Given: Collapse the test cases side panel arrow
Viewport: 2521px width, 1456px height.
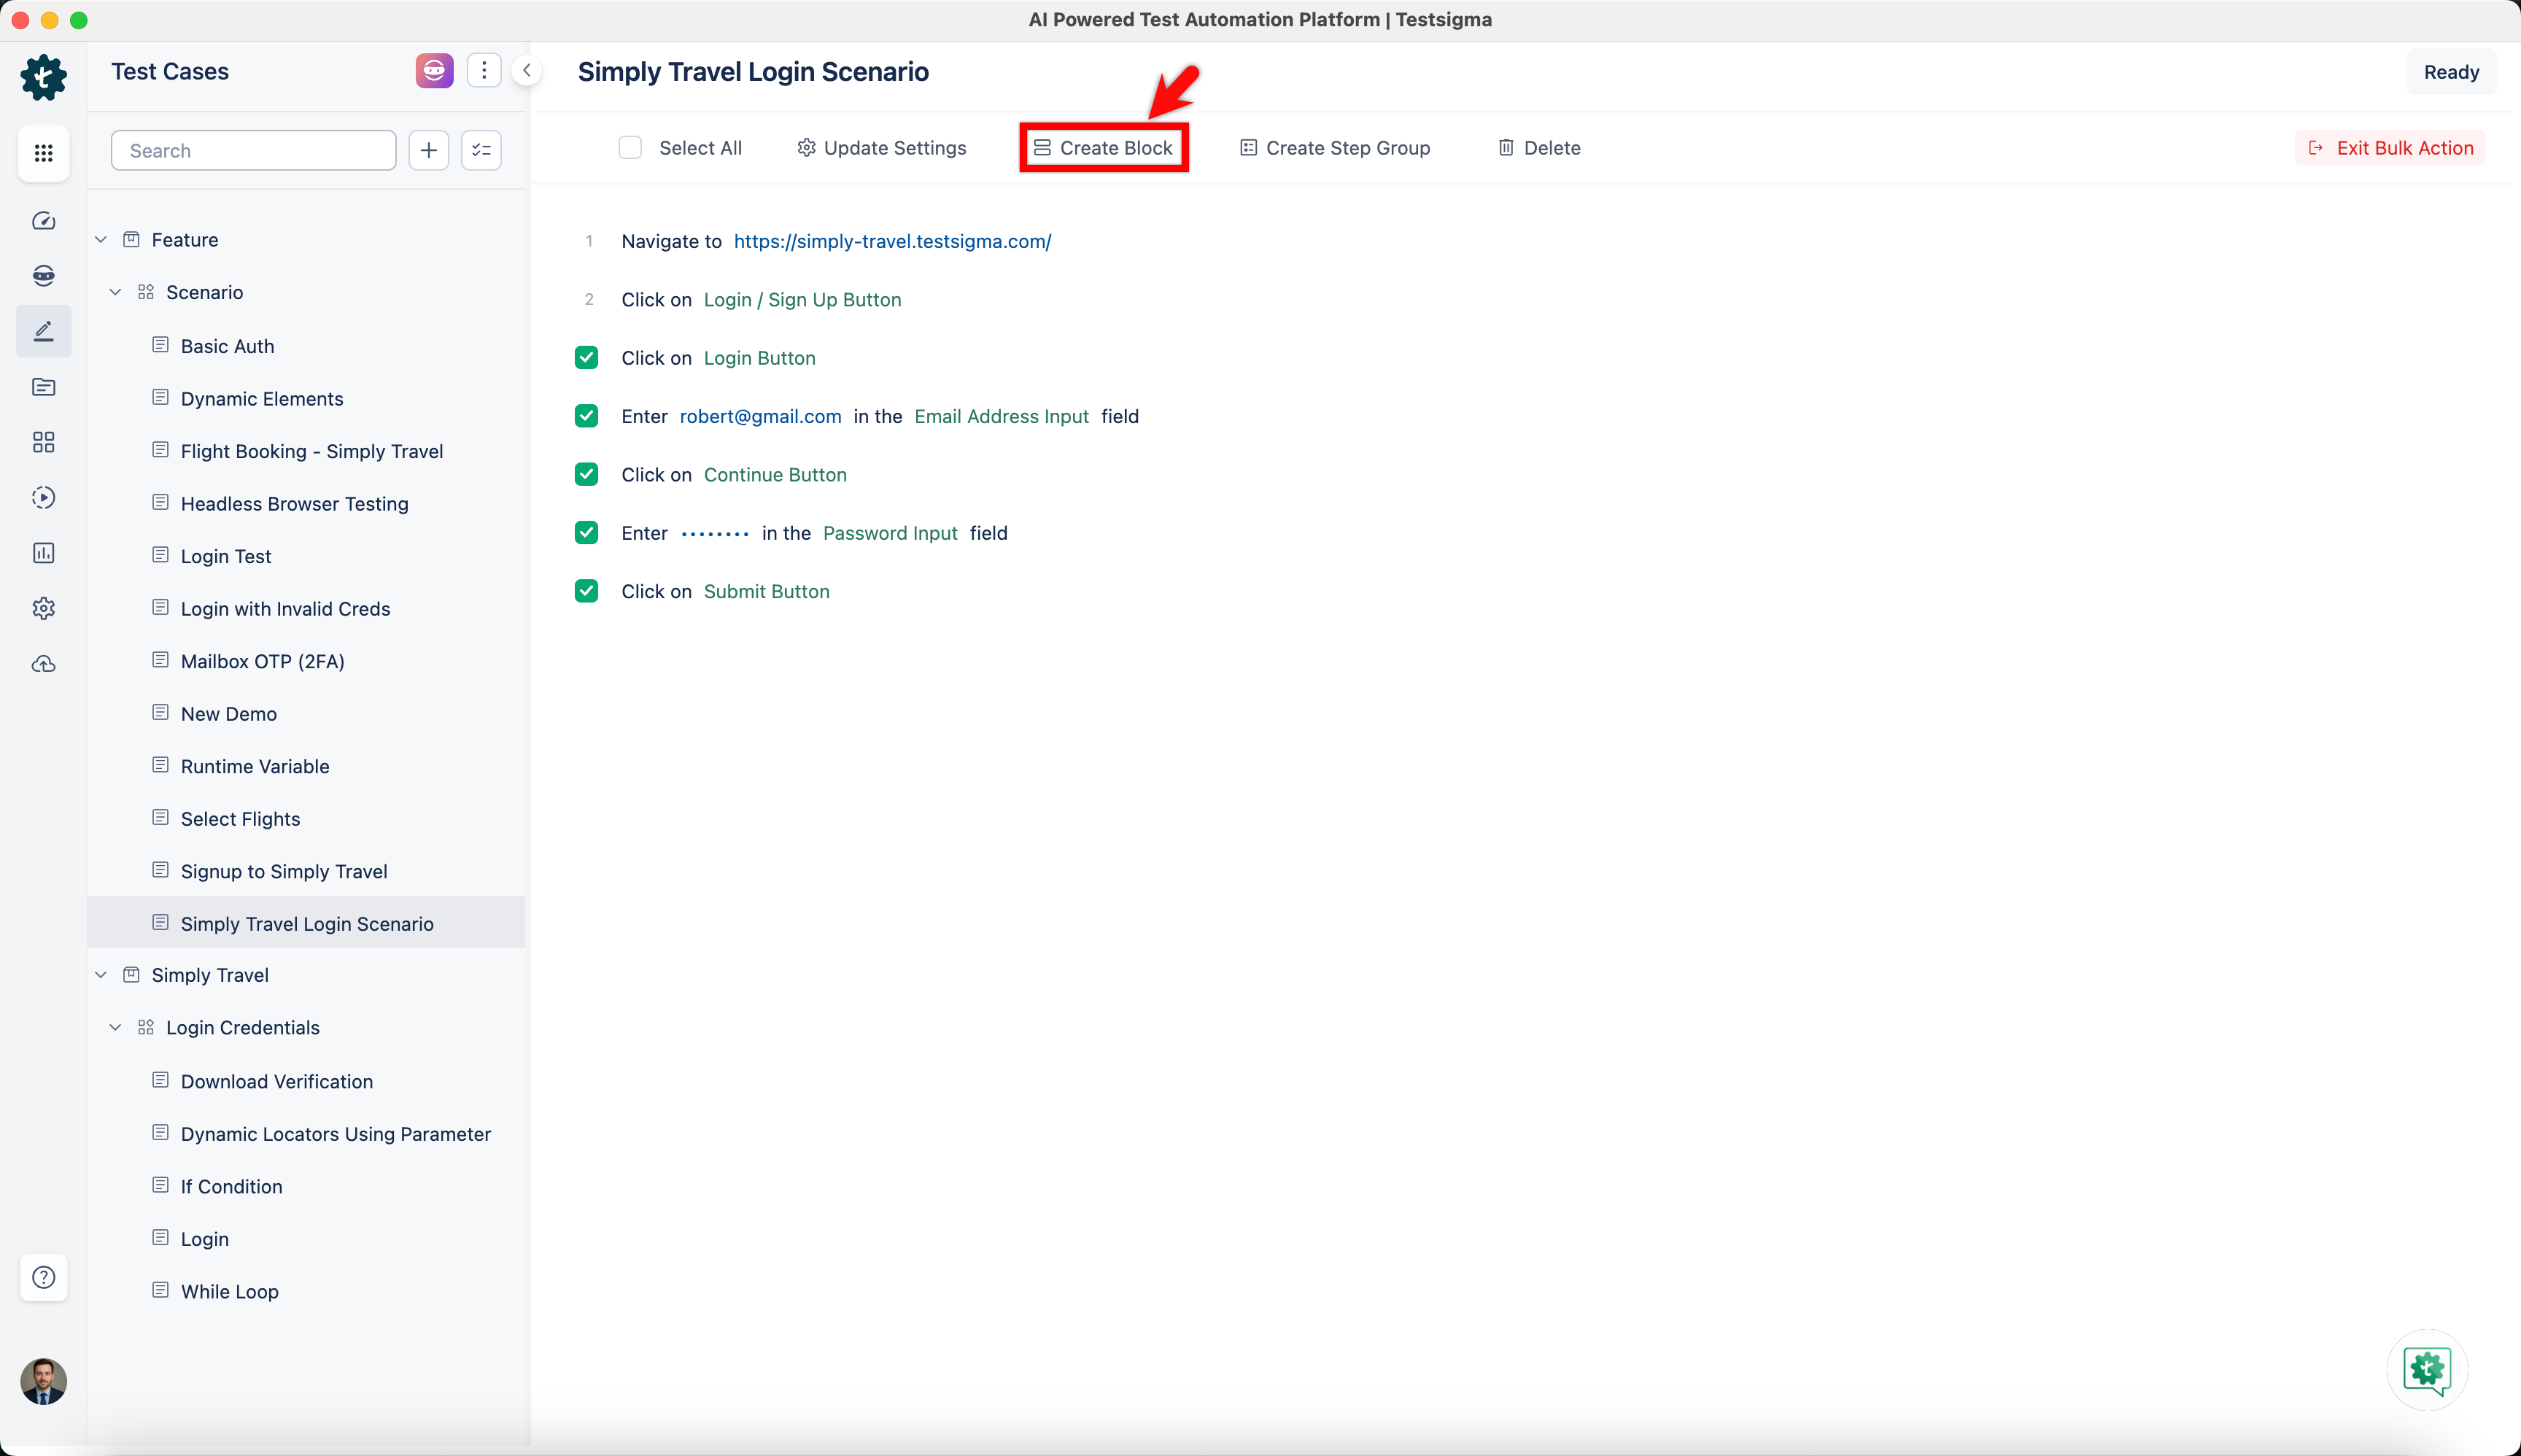Looking at the screenshot, I should (x=527, y=71).
